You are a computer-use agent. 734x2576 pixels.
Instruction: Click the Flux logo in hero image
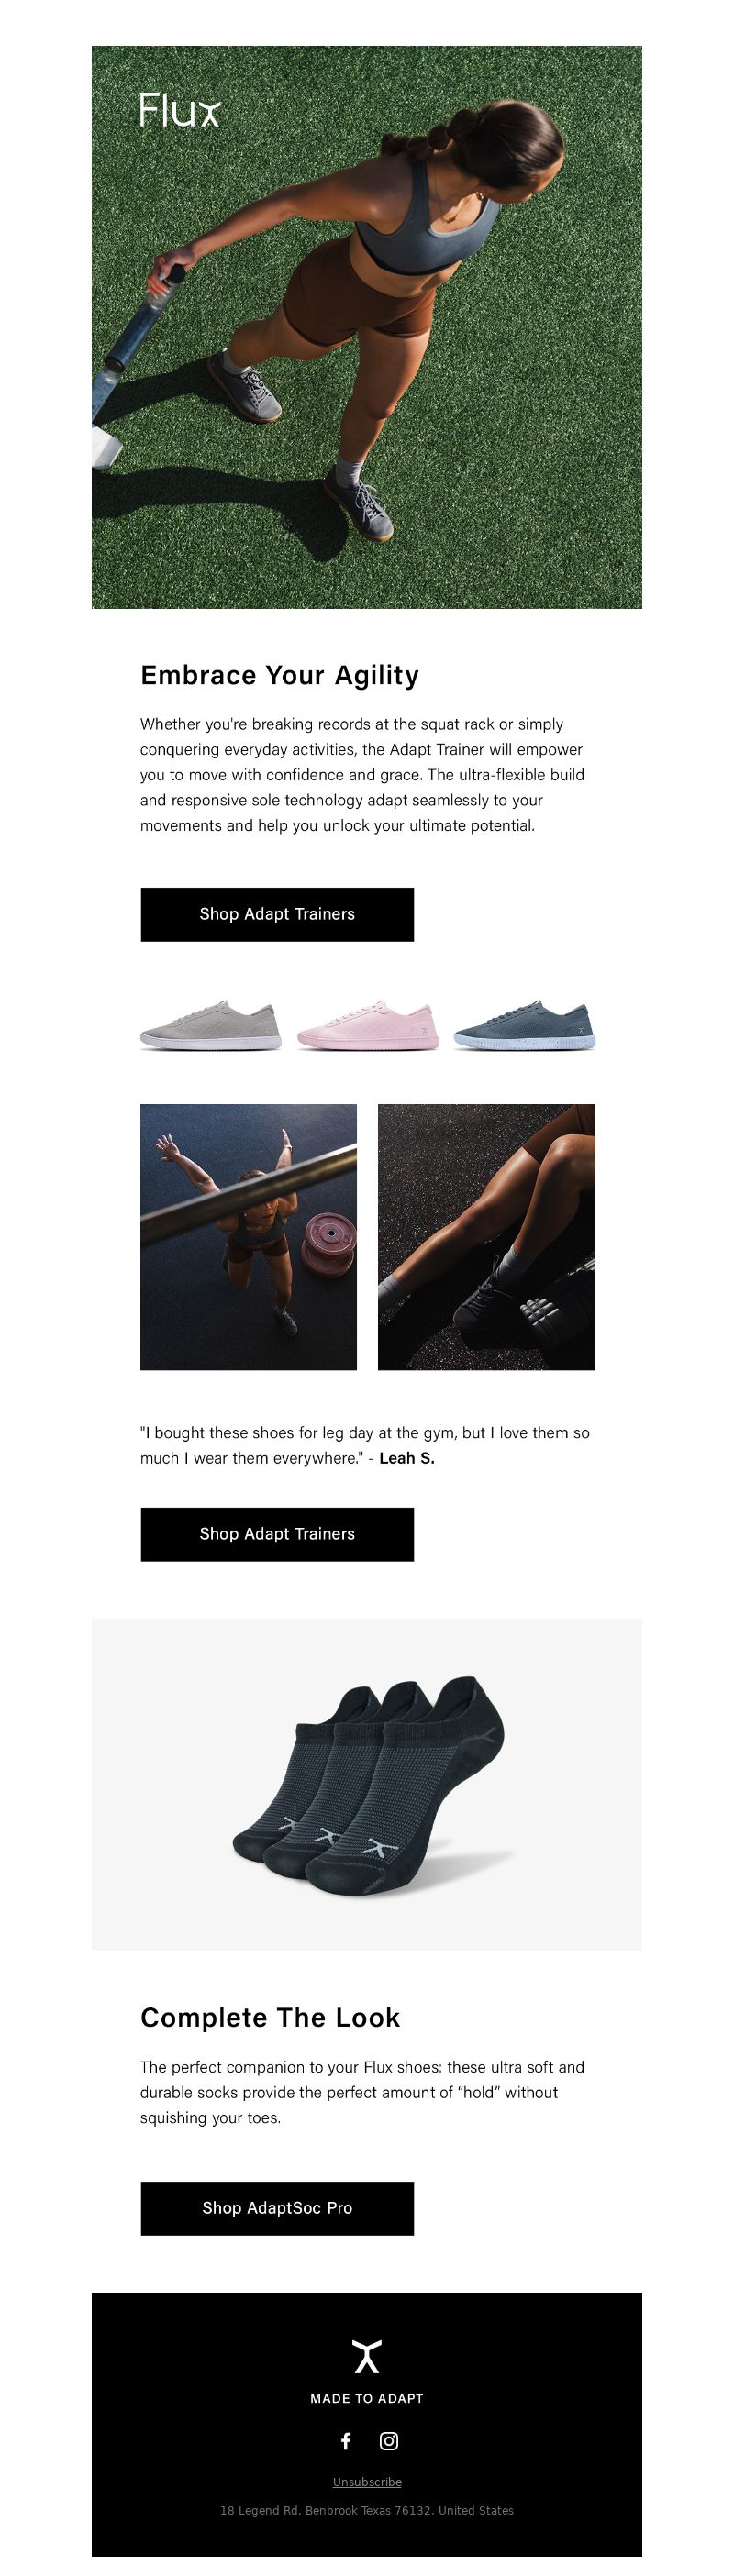[180, 110]
